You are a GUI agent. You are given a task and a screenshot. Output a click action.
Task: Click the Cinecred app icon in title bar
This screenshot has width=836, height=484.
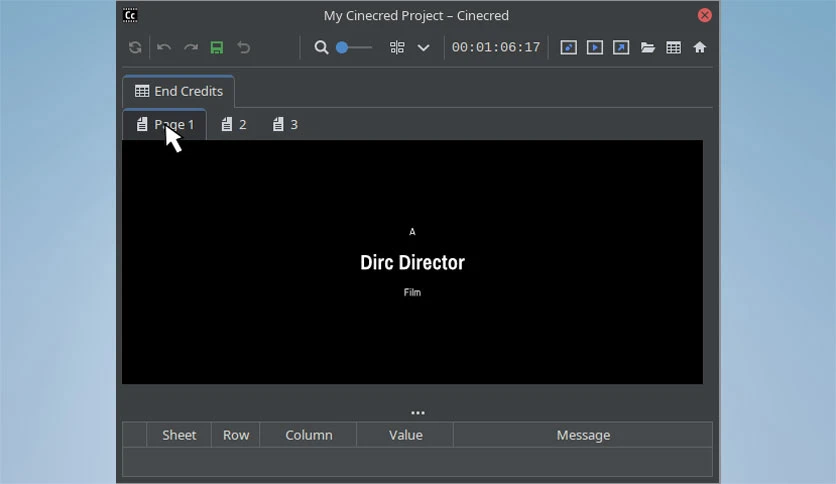coord(130,15)
